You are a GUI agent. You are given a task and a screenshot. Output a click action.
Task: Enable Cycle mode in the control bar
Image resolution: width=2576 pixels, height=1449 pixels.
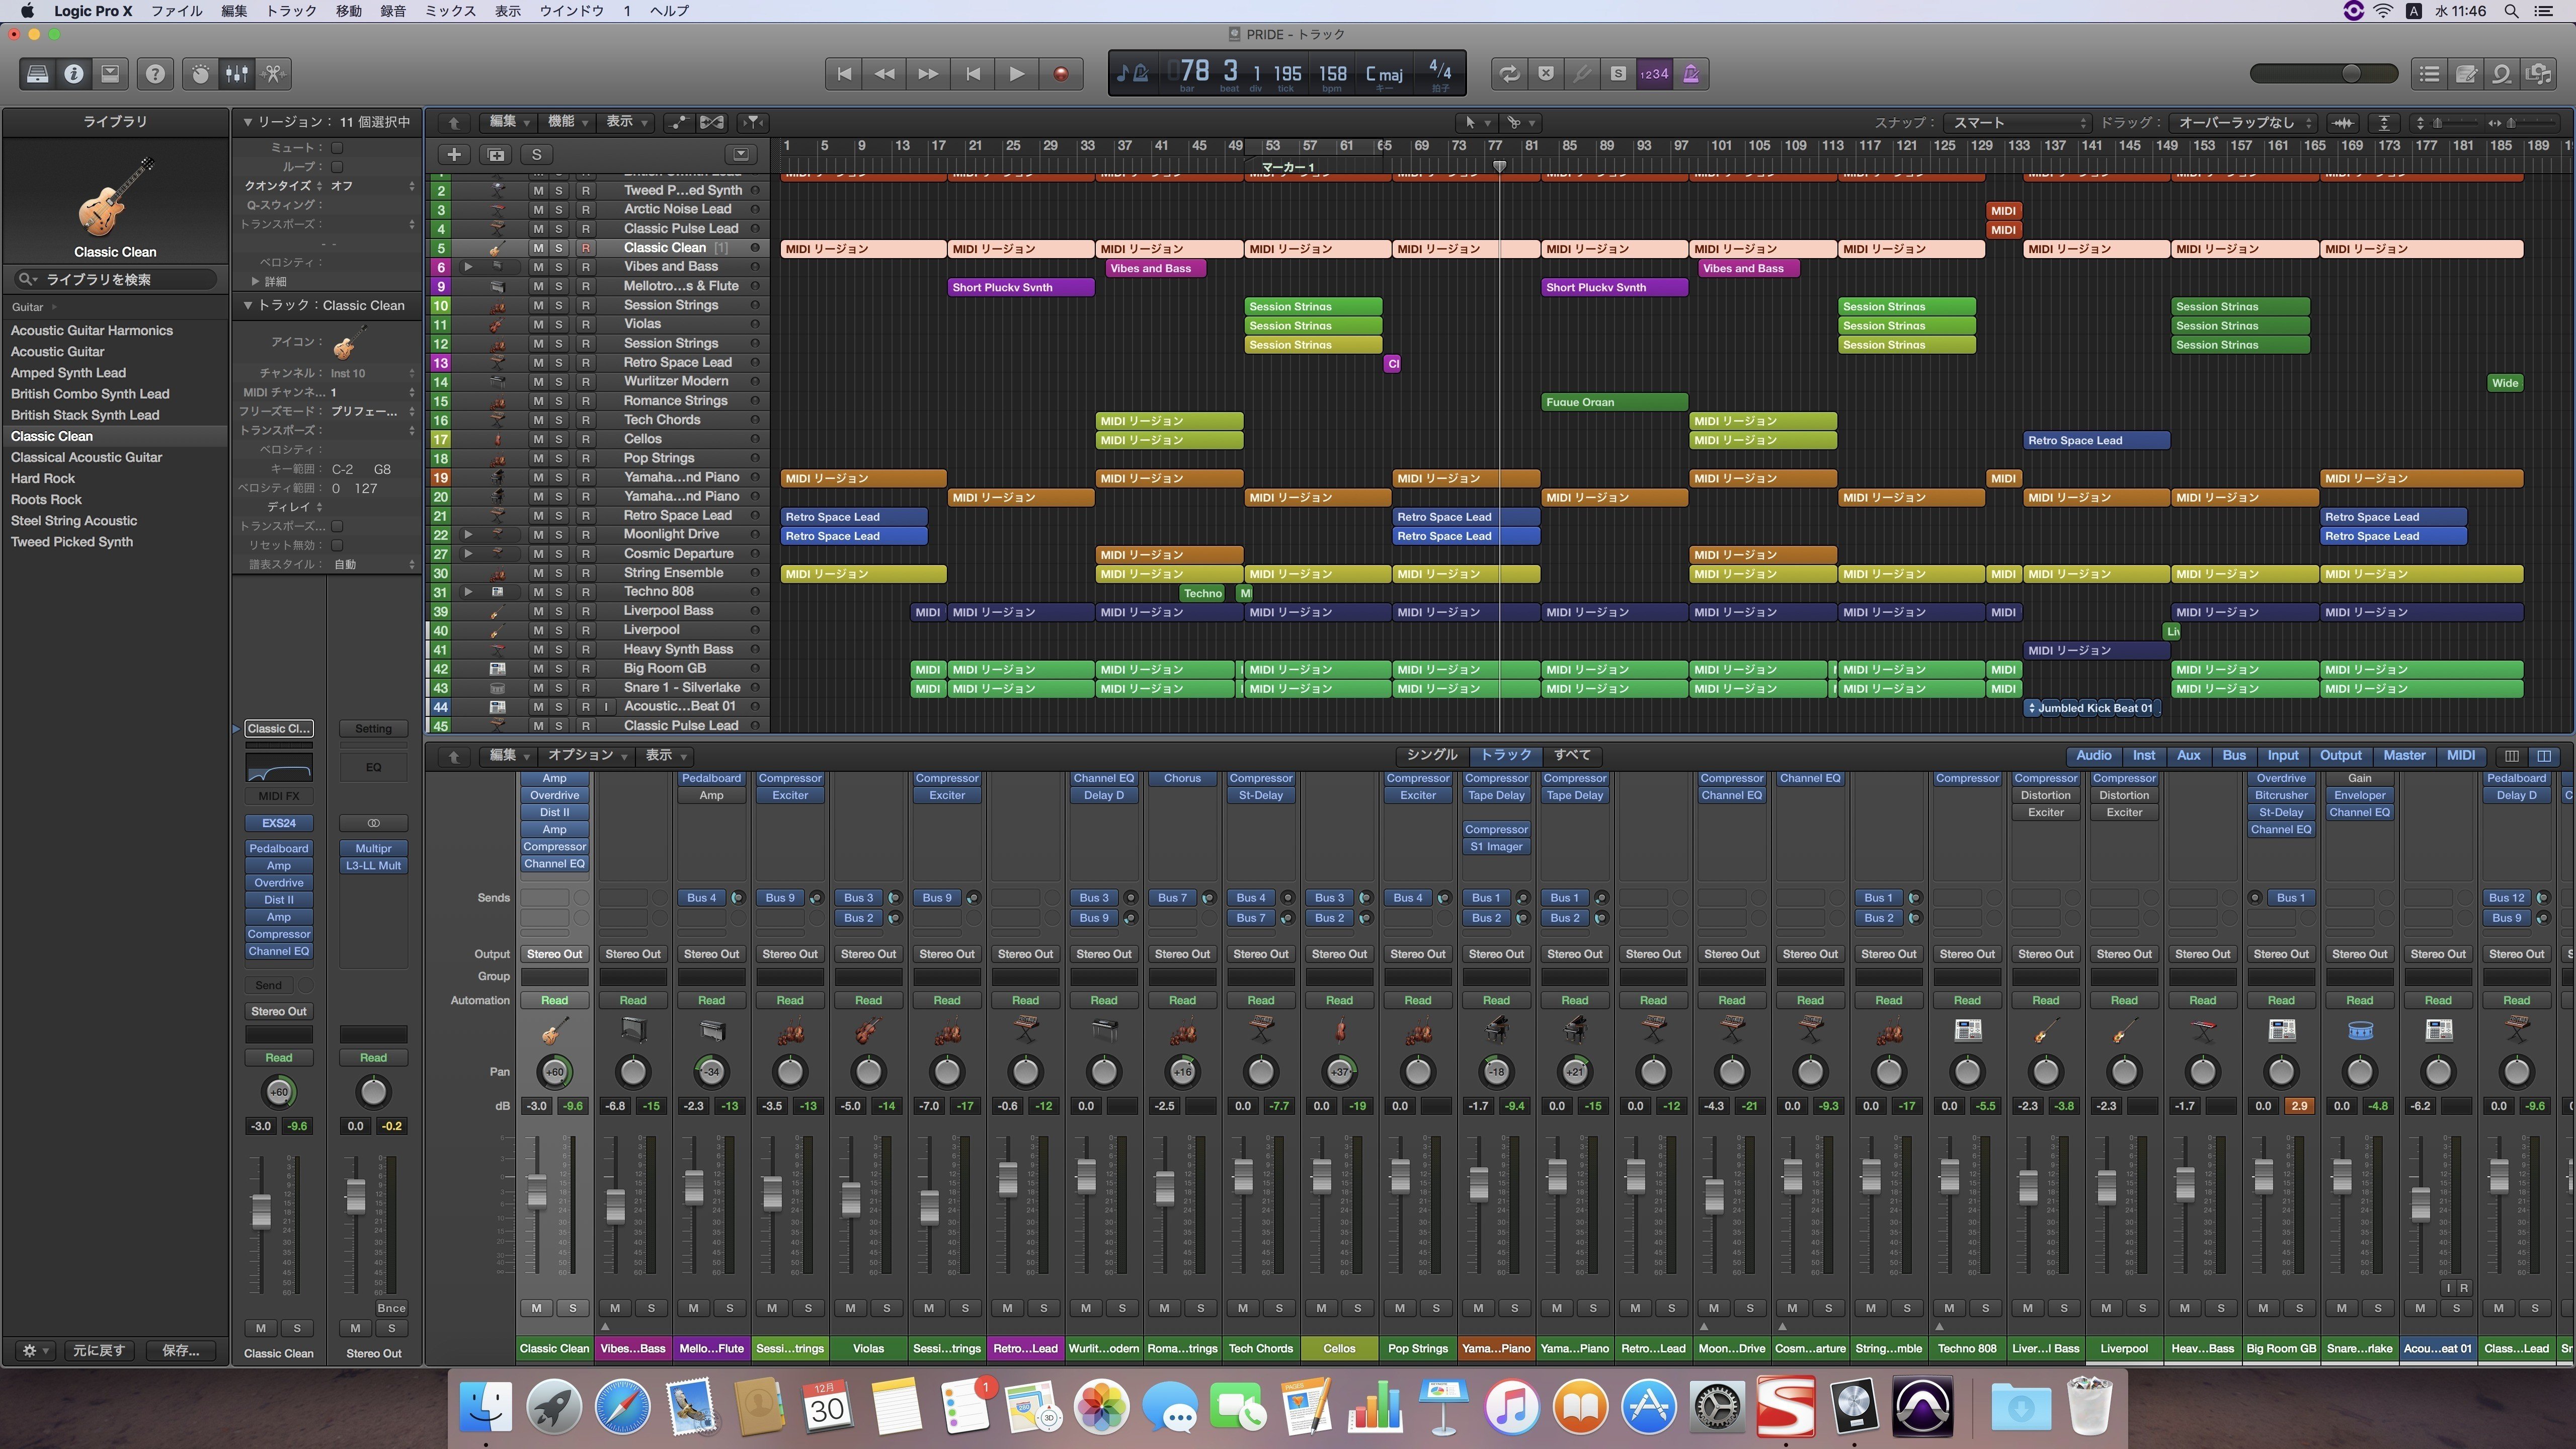tap(1508, 73)
